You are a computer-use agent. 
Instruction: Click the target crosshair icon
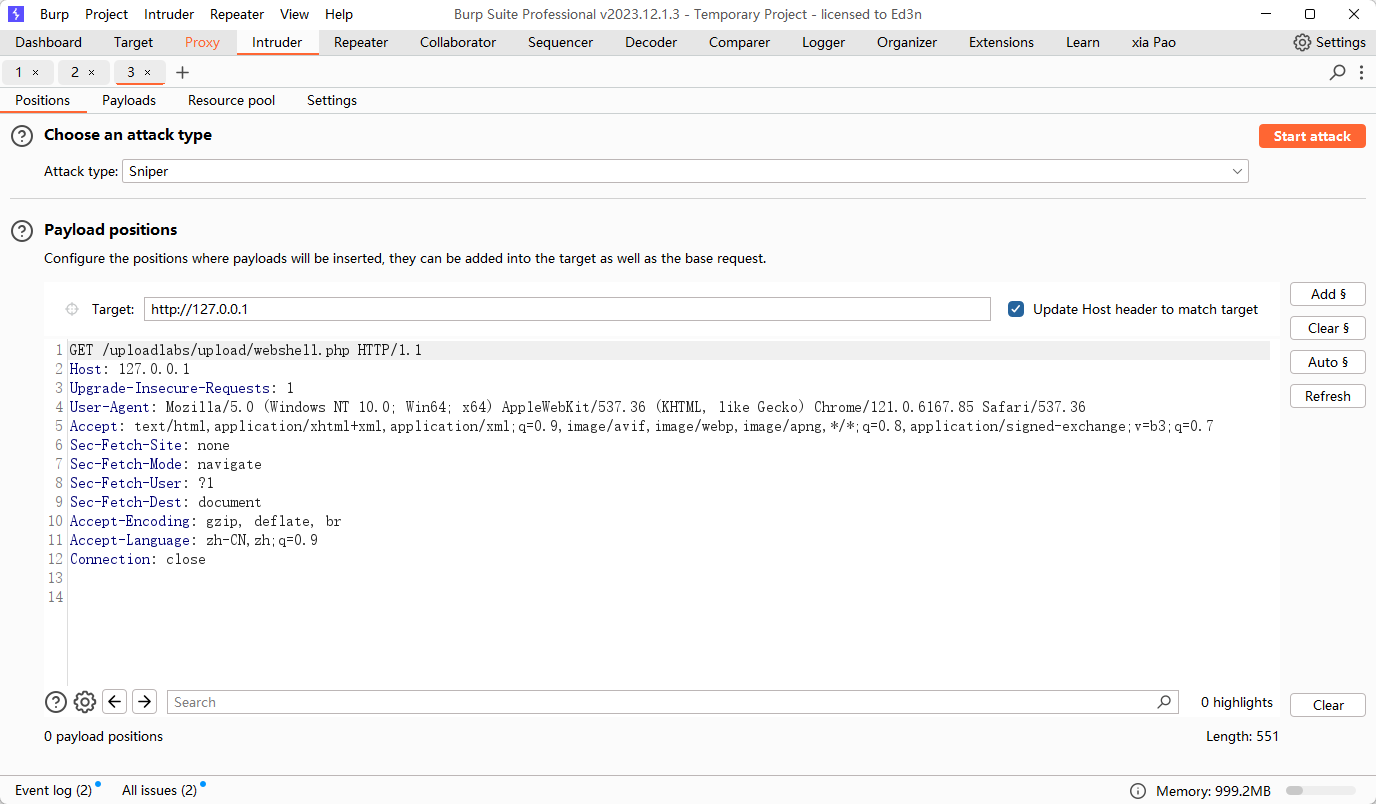72,309
